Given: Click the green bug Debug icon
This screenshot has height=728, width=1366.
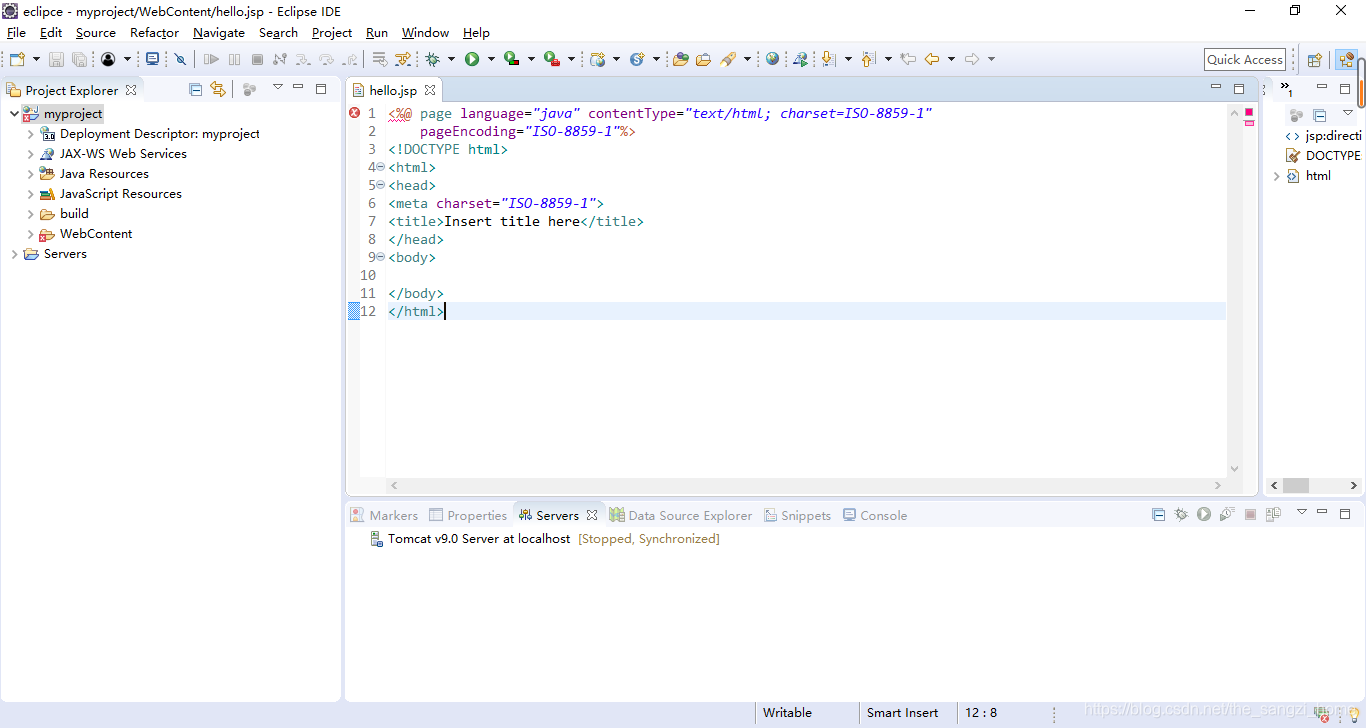Looking at the screenshot, I should [x=433, y=59].
